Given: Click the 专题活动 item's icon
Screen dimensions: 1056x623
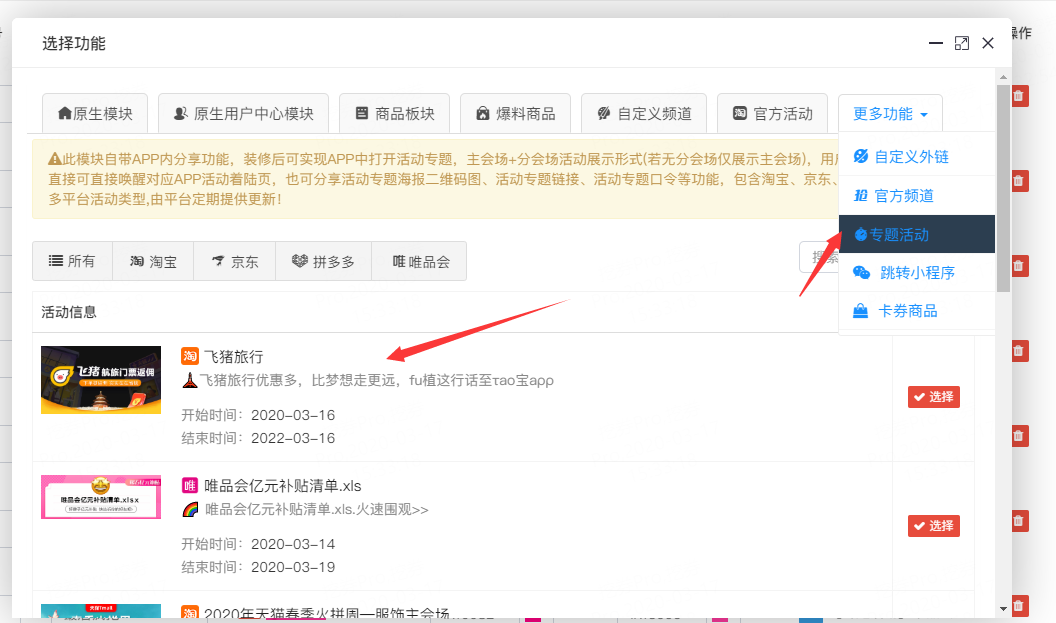Looking at the screenshot, I should pos(860,234).
